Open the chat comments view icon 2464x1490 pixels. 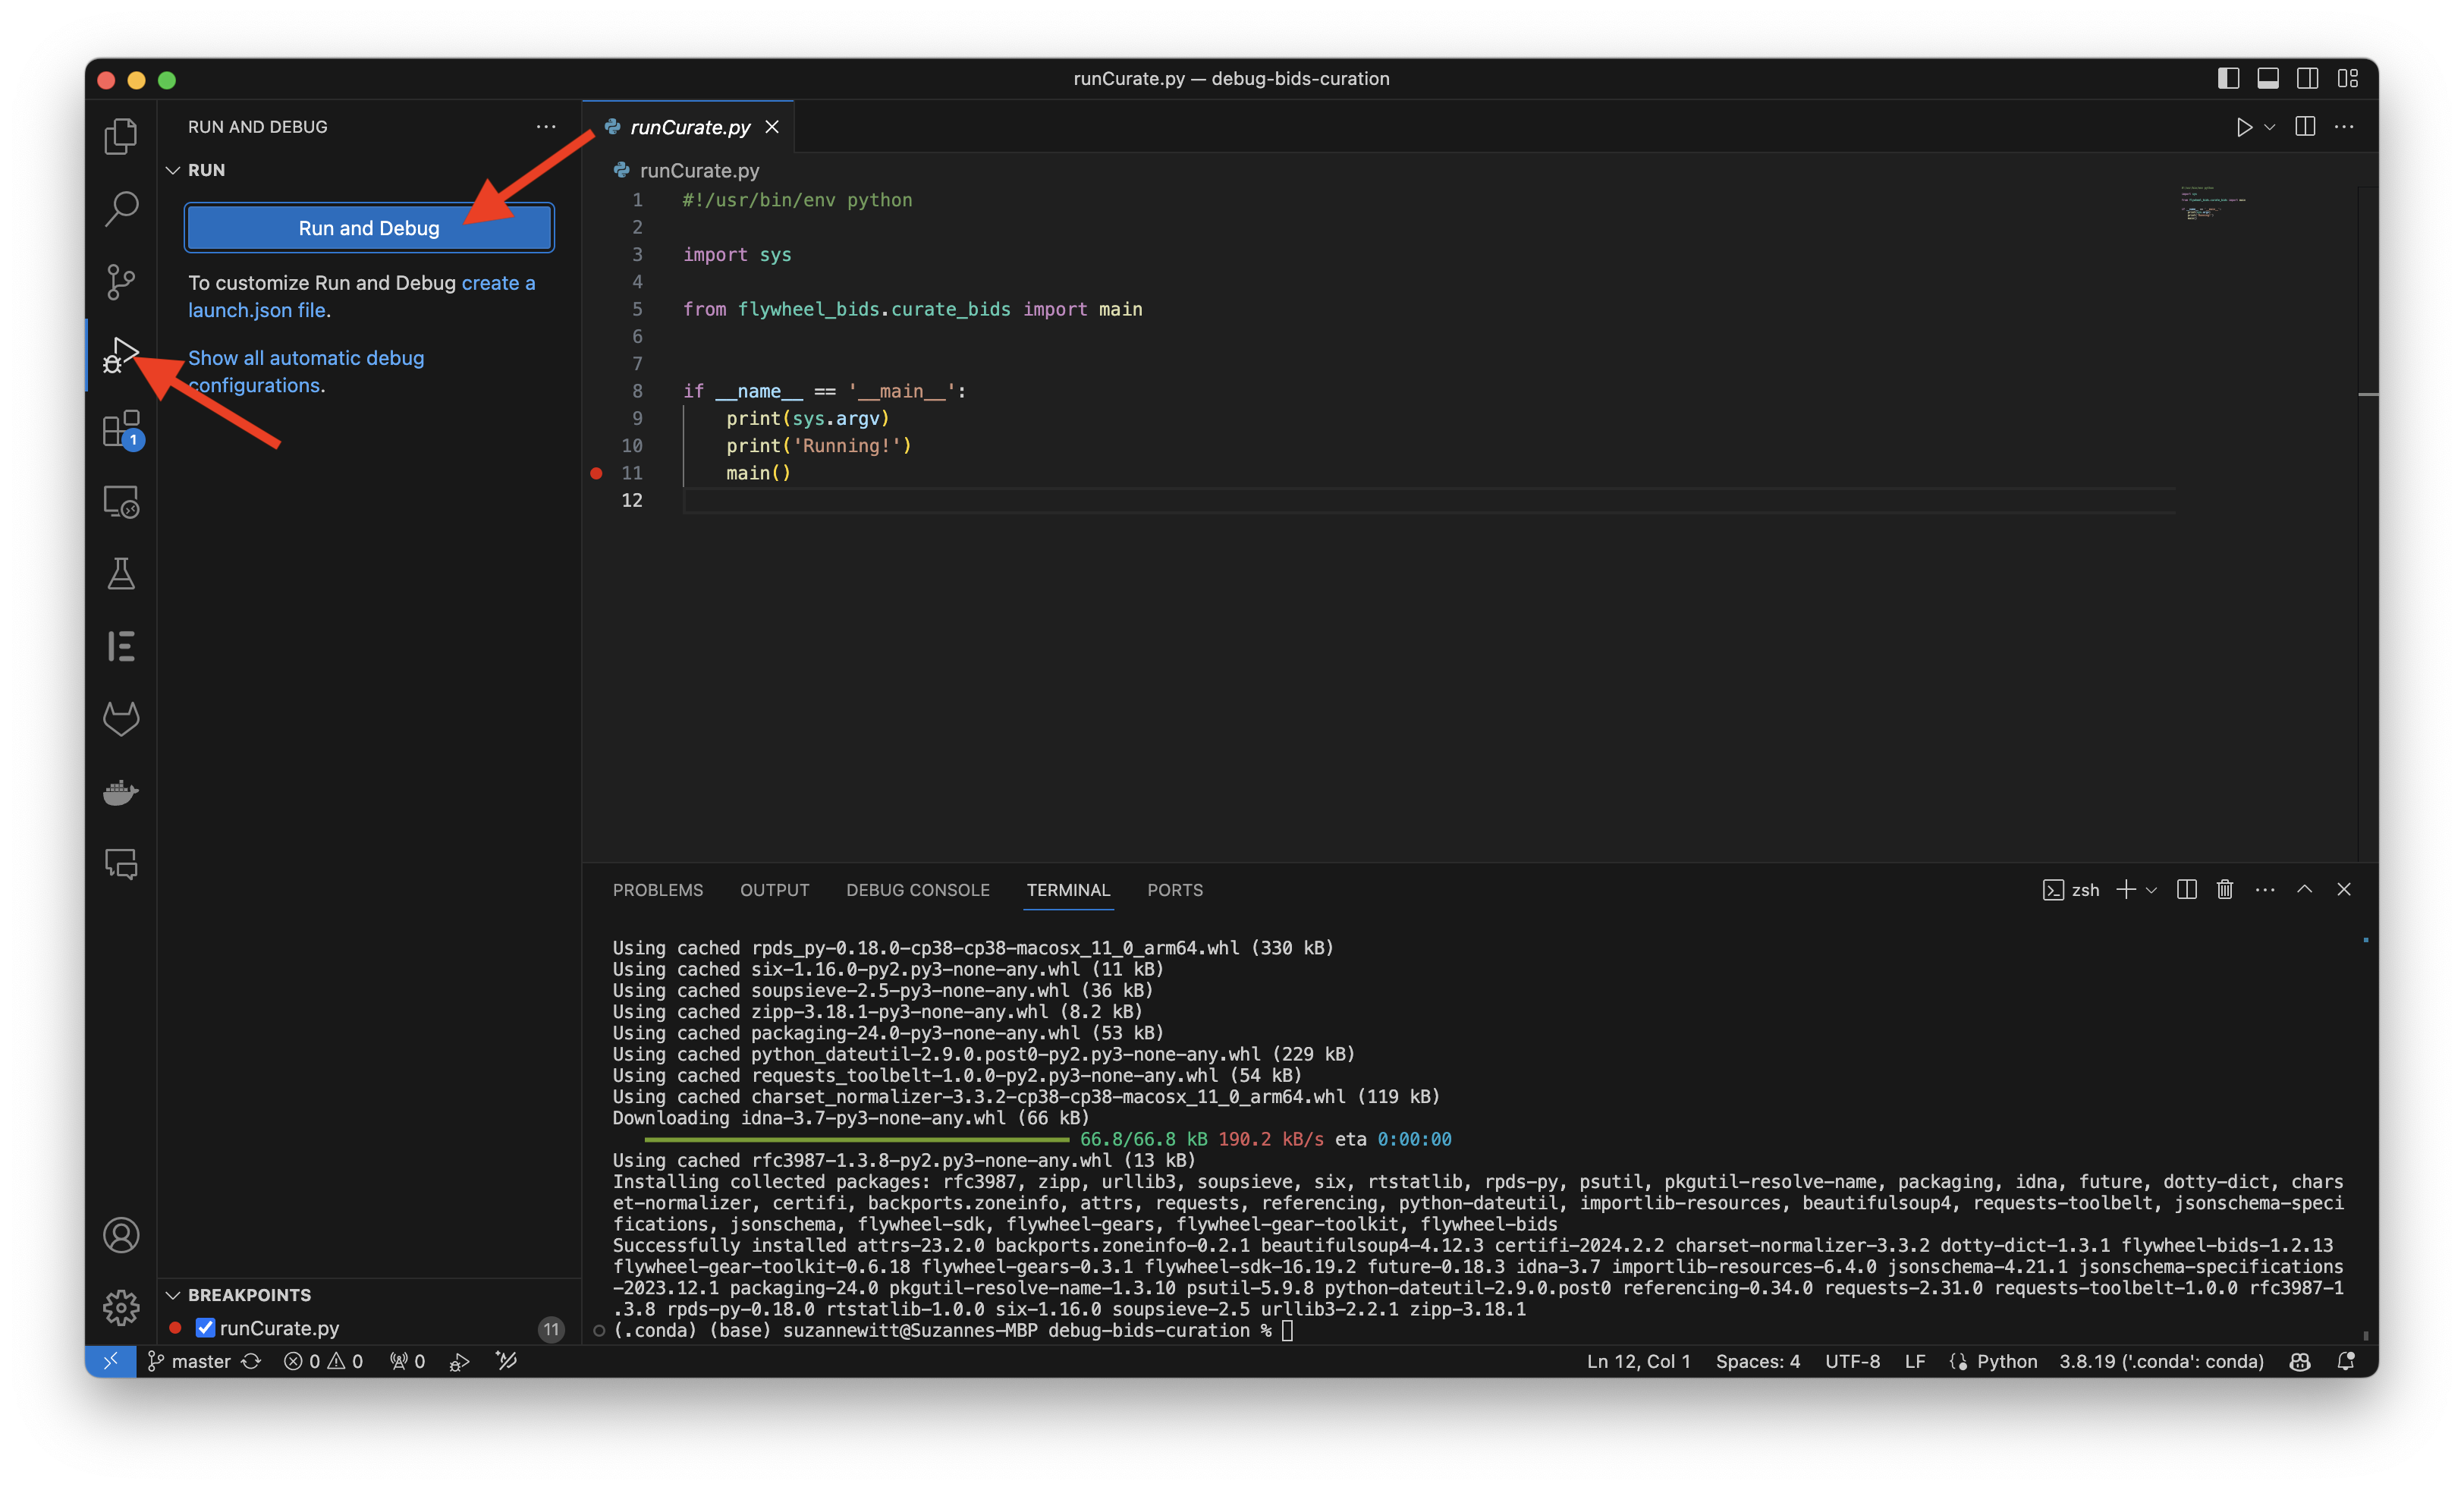[121, 864]
